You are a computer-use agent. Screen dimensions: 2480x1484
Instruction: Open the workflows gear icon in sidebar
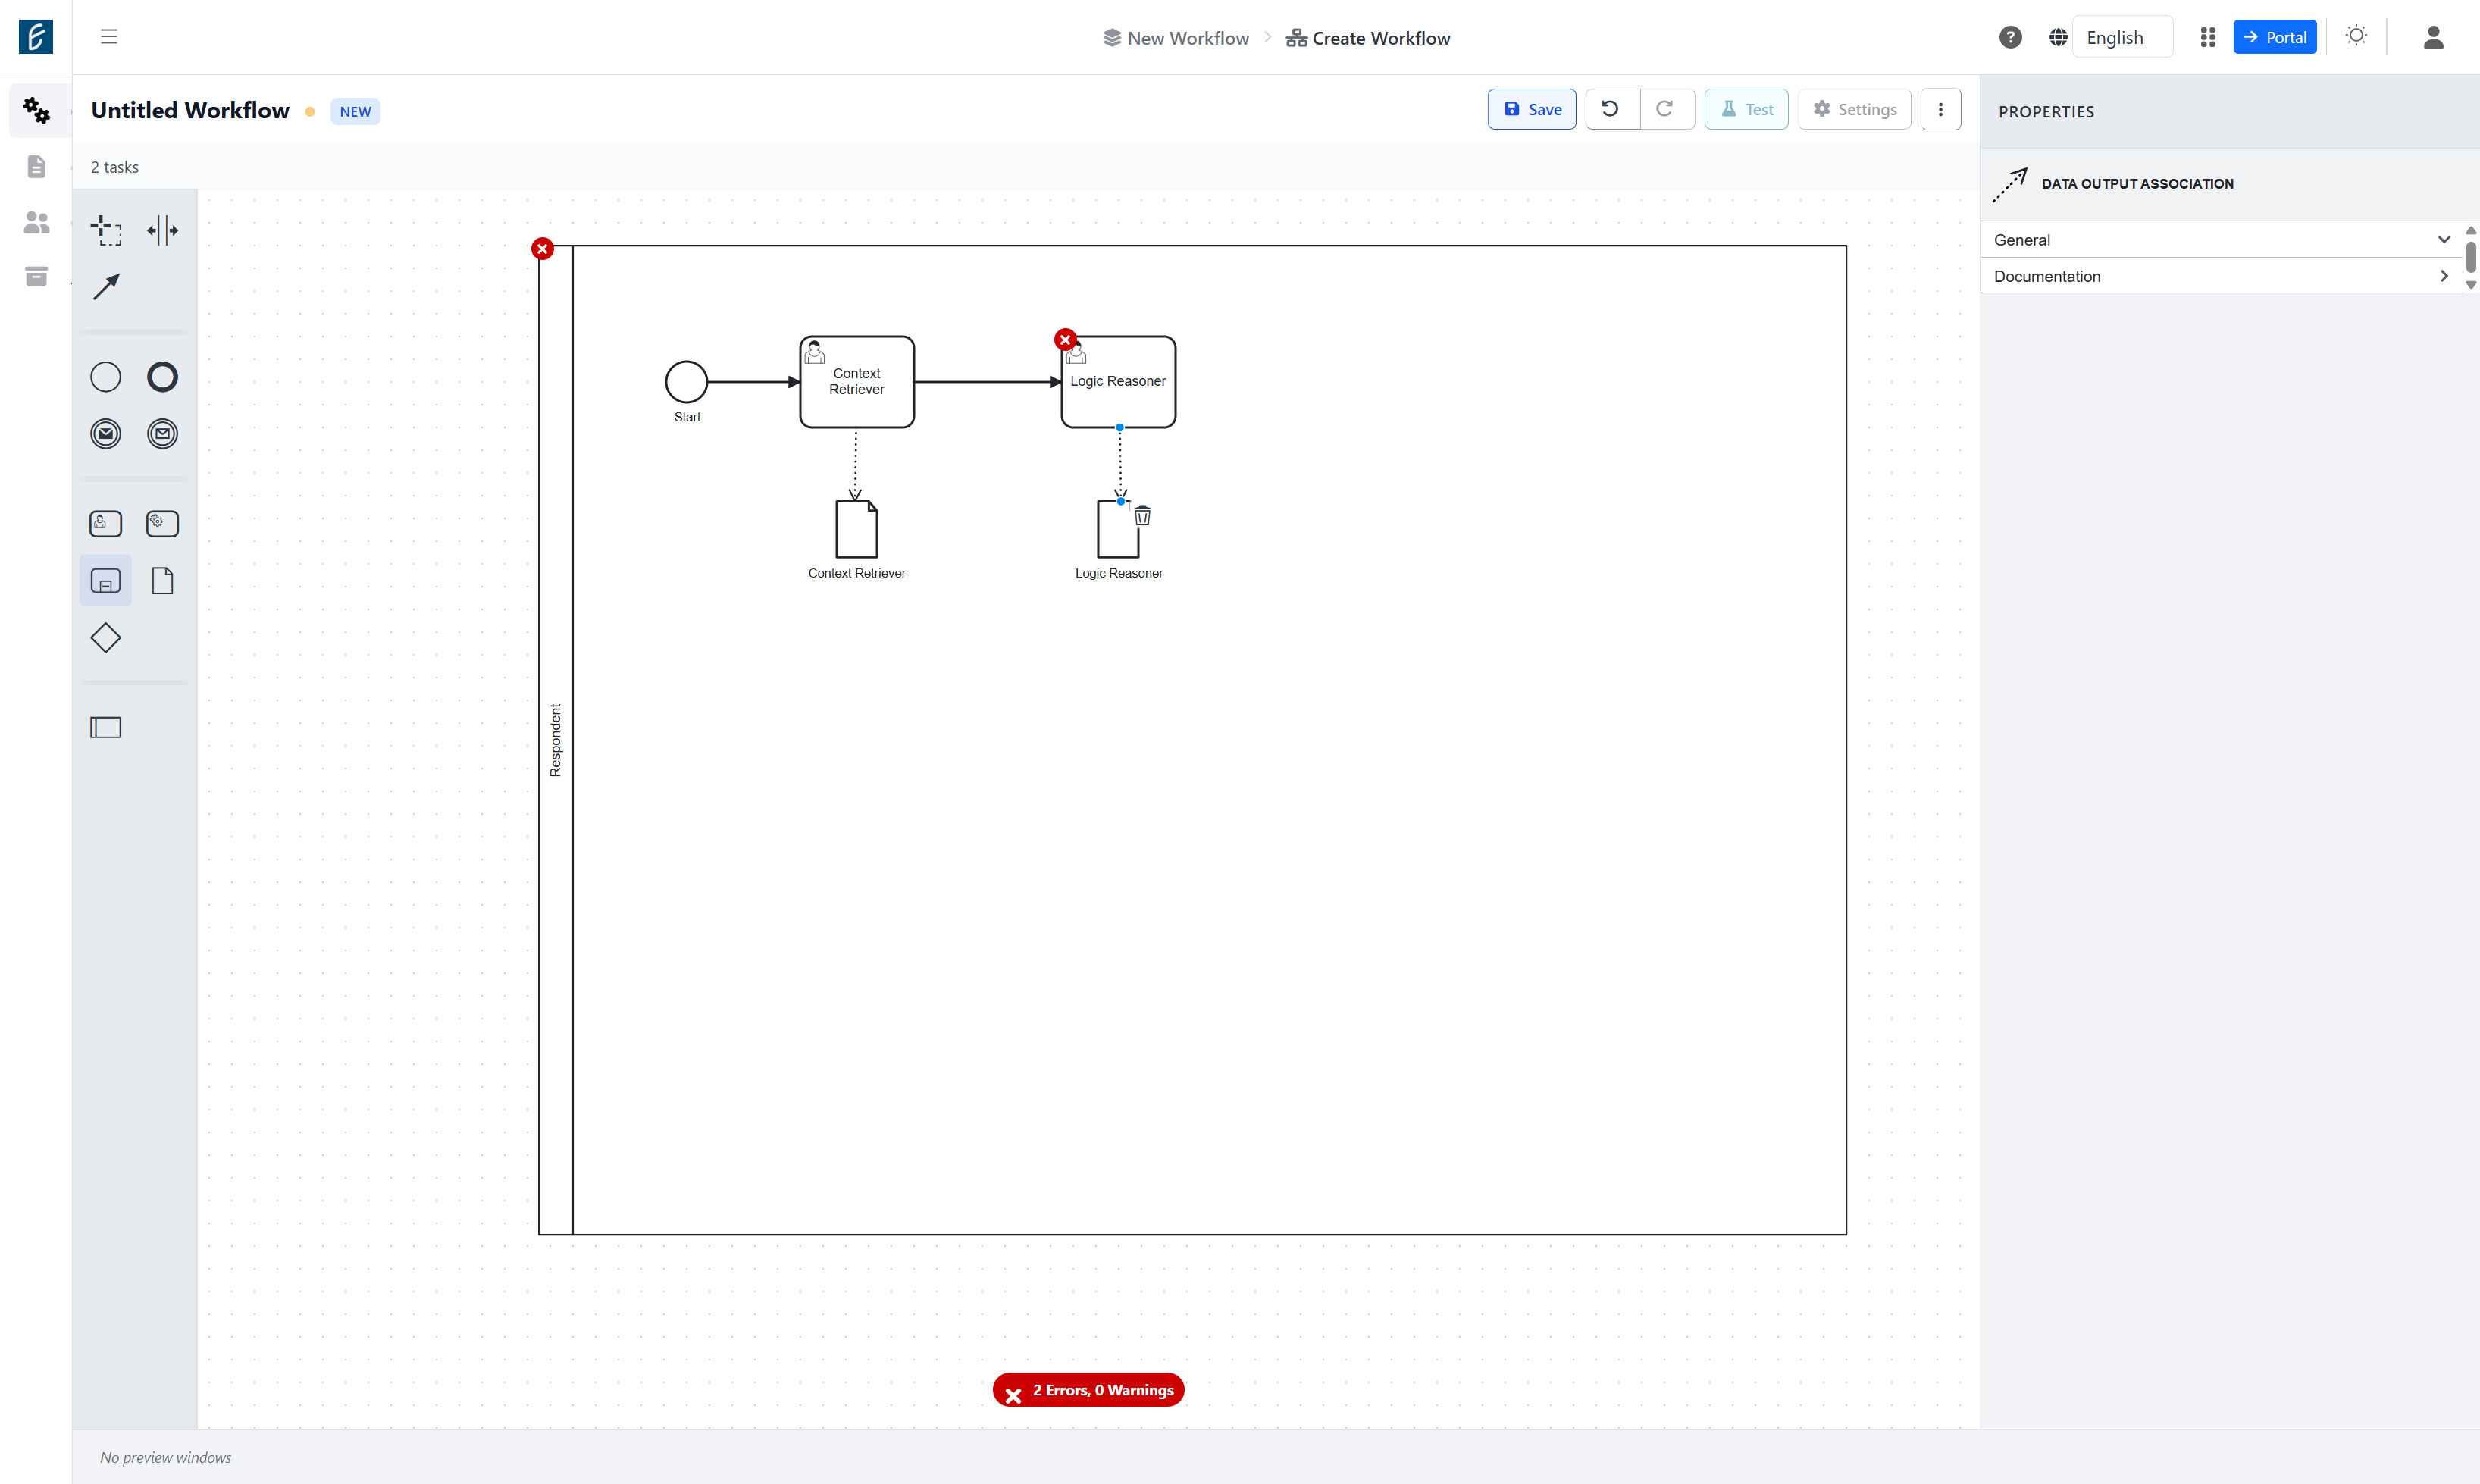coord(37,110)
